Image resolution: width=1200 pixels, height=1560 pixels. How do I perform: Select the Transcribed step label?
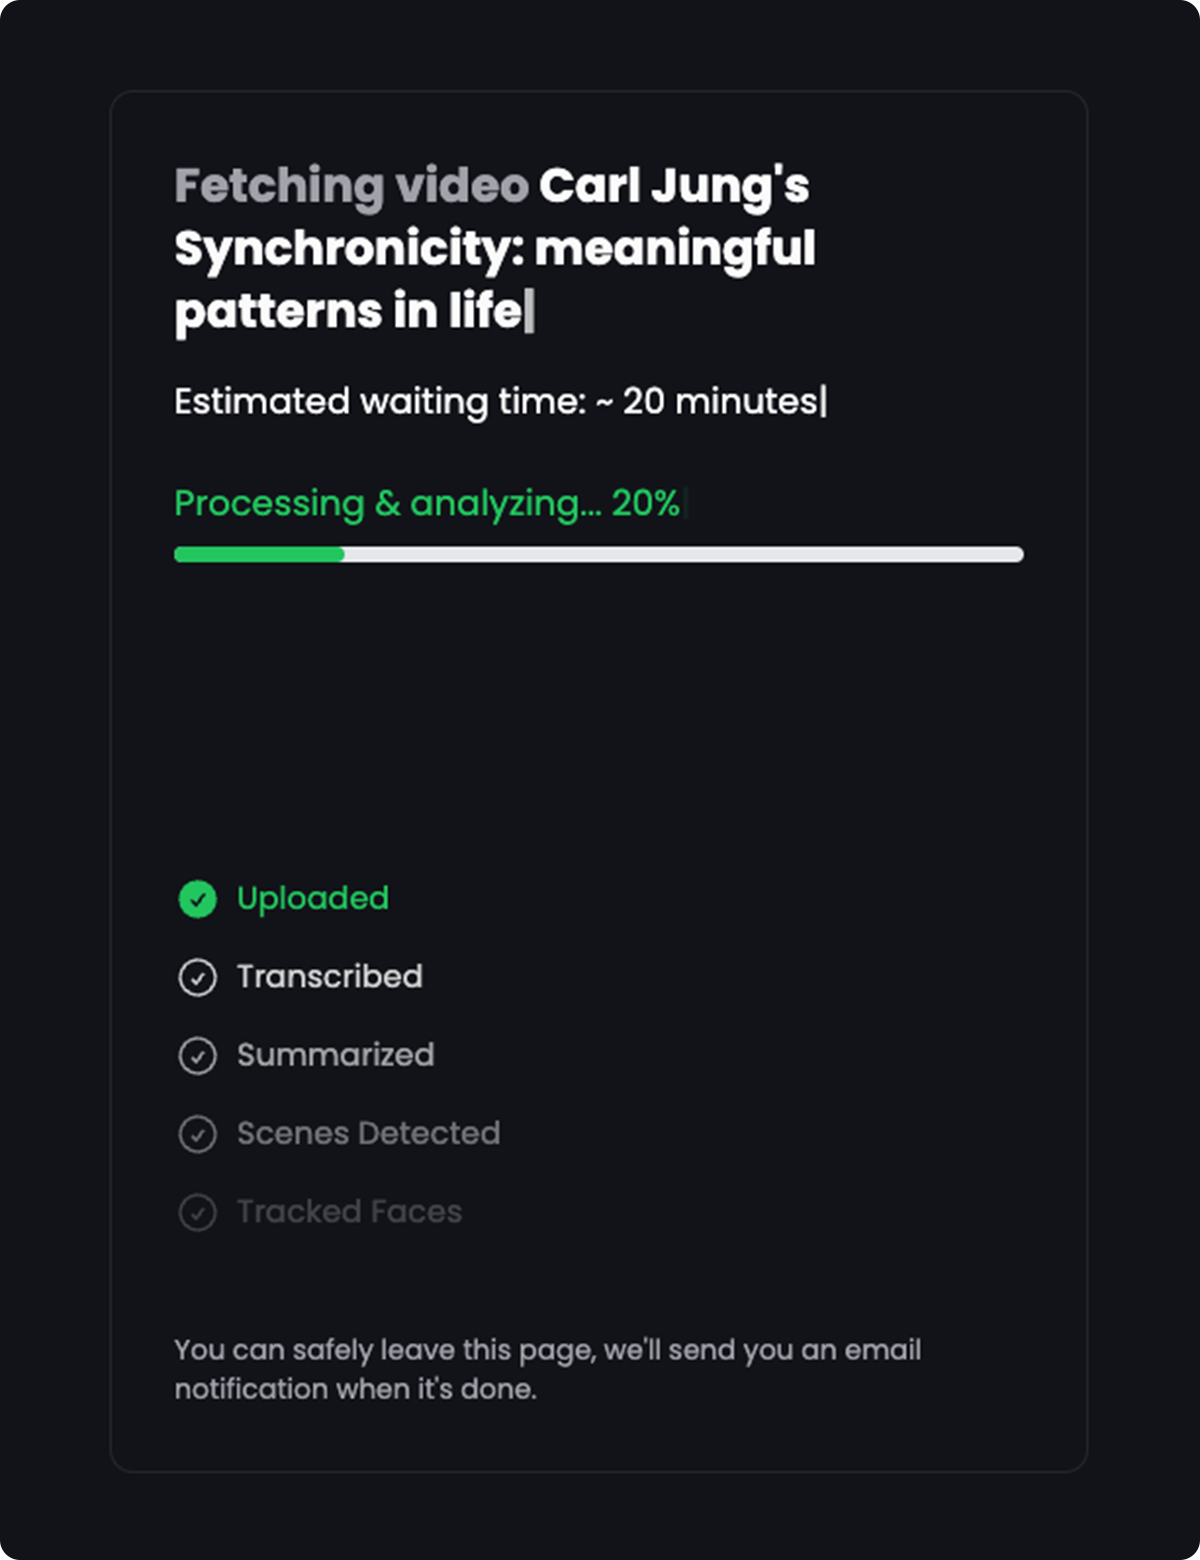(x=329, y=976)
